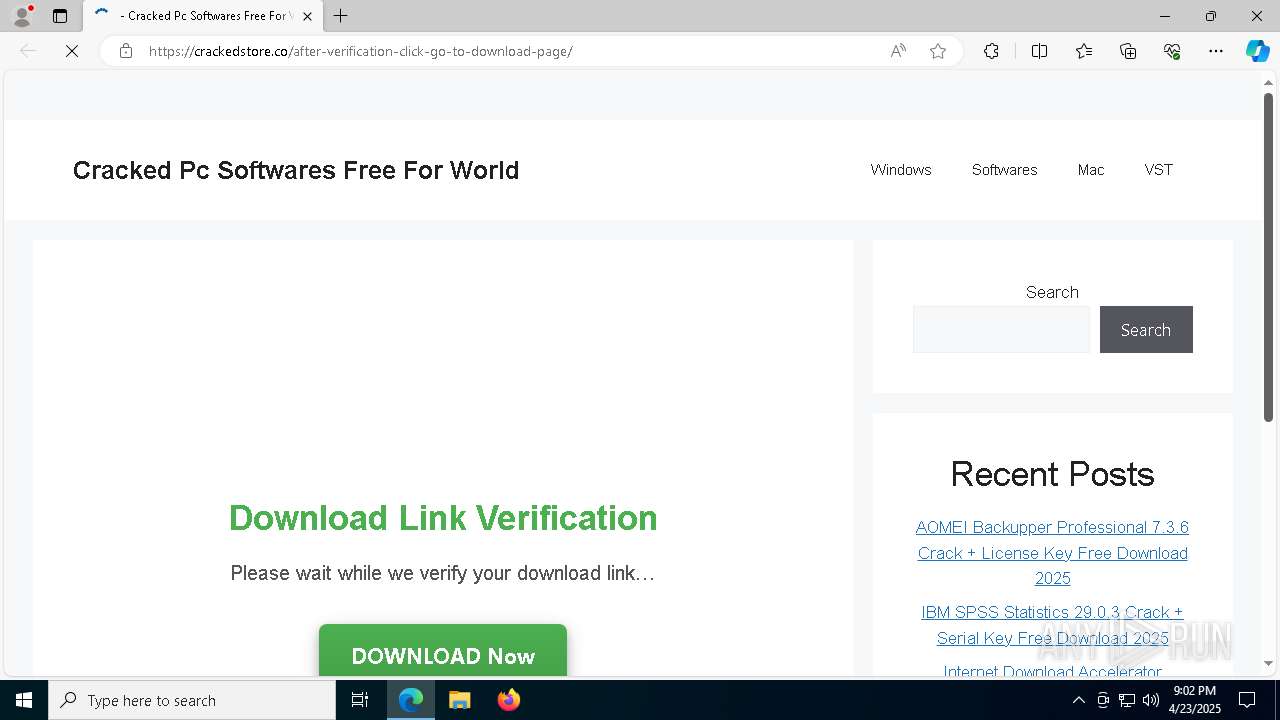Open the Extensions puzzle icon

point(991,51)
